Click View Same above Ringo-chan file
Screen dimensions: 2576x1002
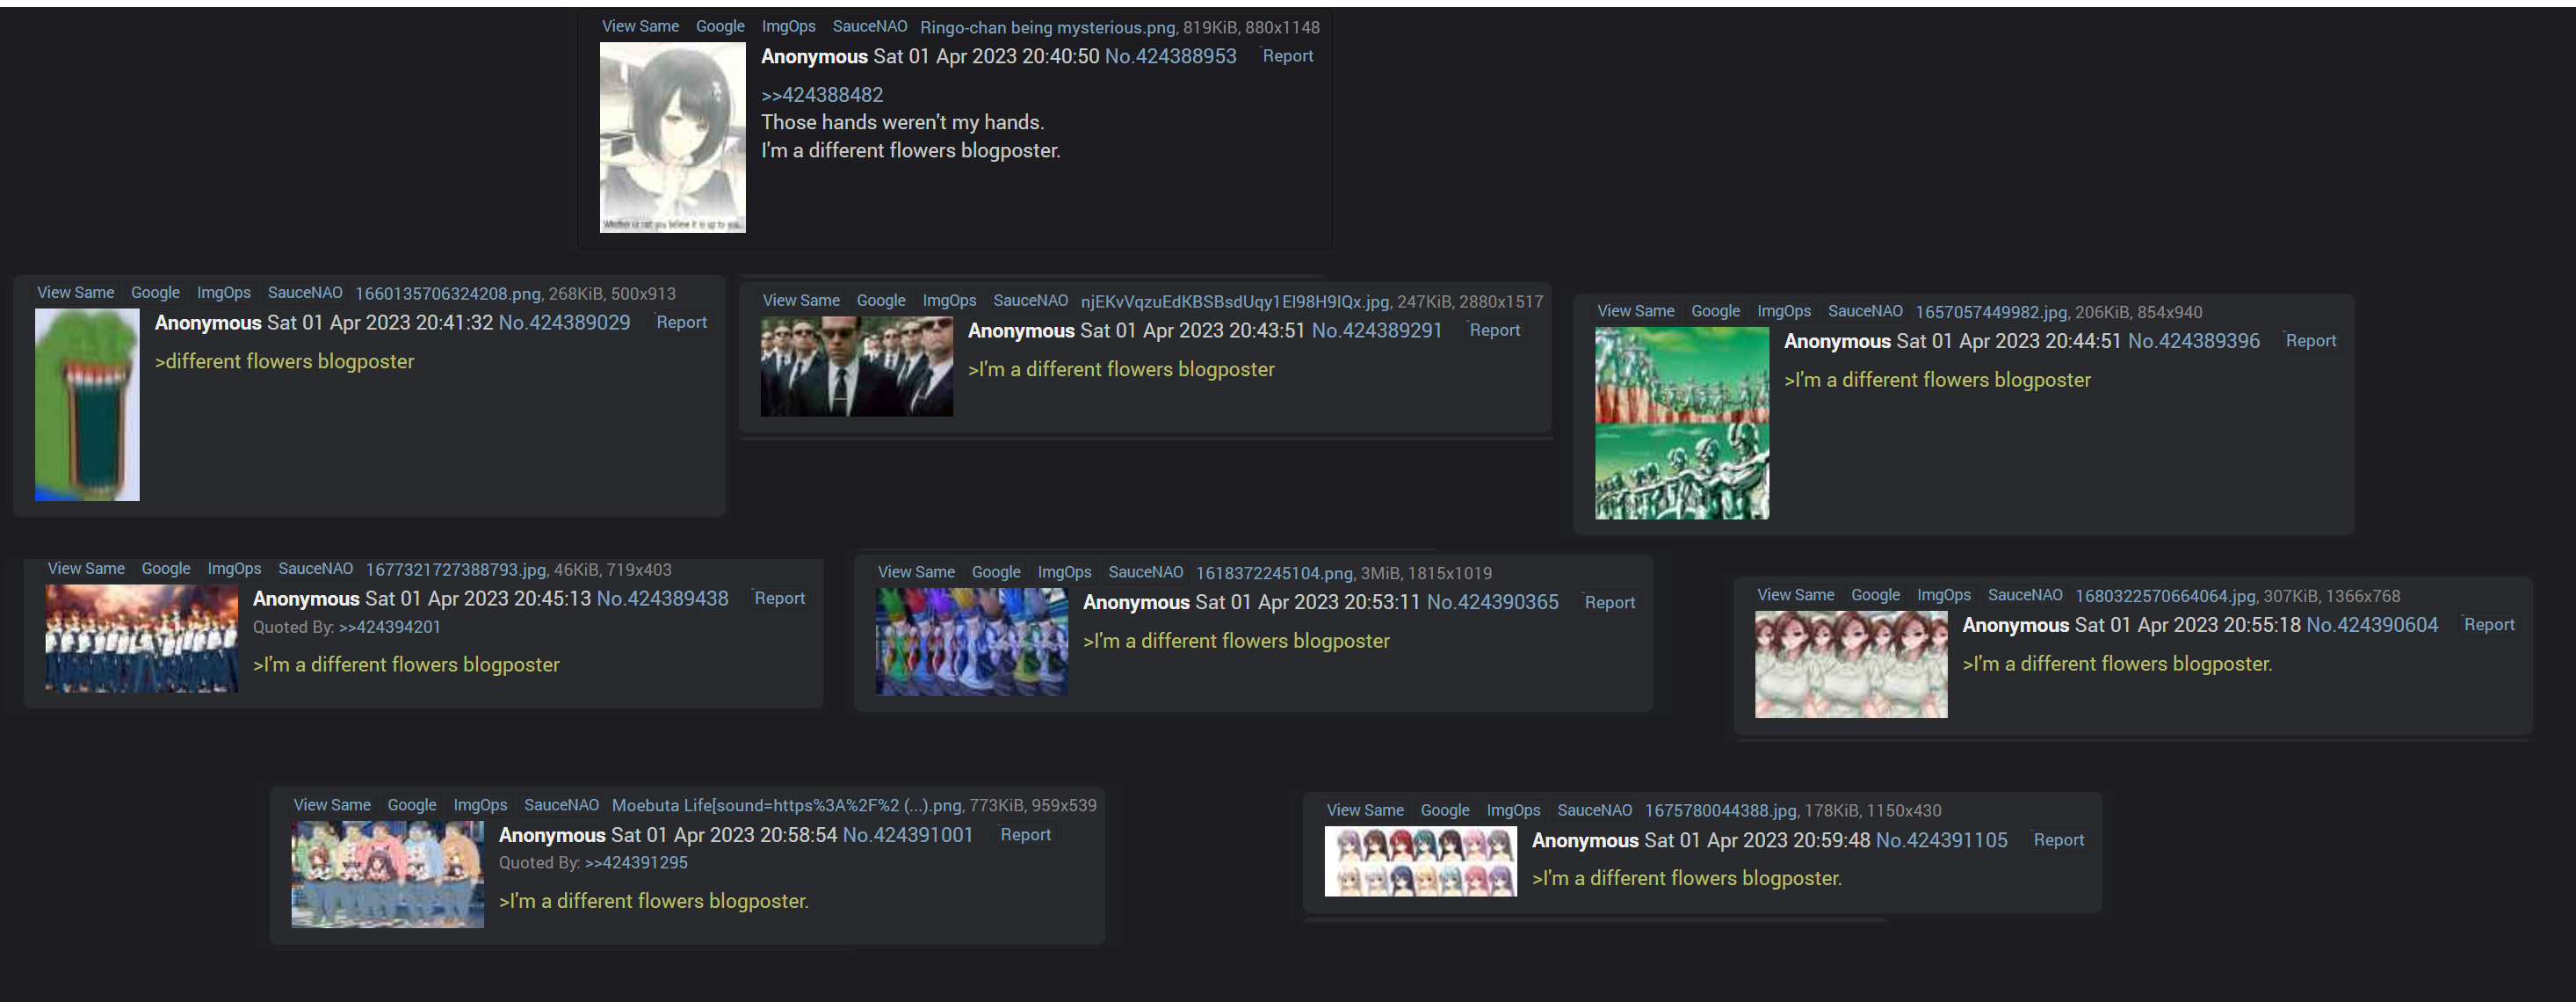[640, 26]
